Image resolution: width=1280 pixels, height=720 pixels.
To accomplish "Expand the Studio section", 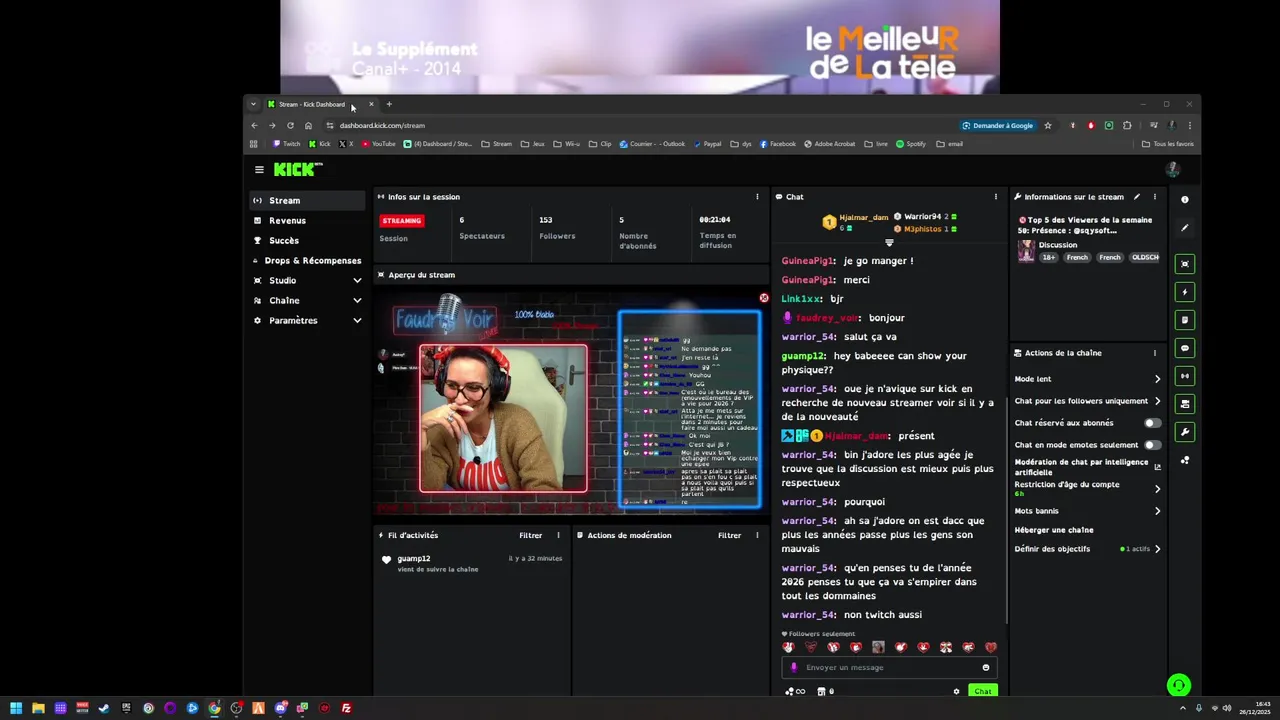I will click(x=308, y=280).
